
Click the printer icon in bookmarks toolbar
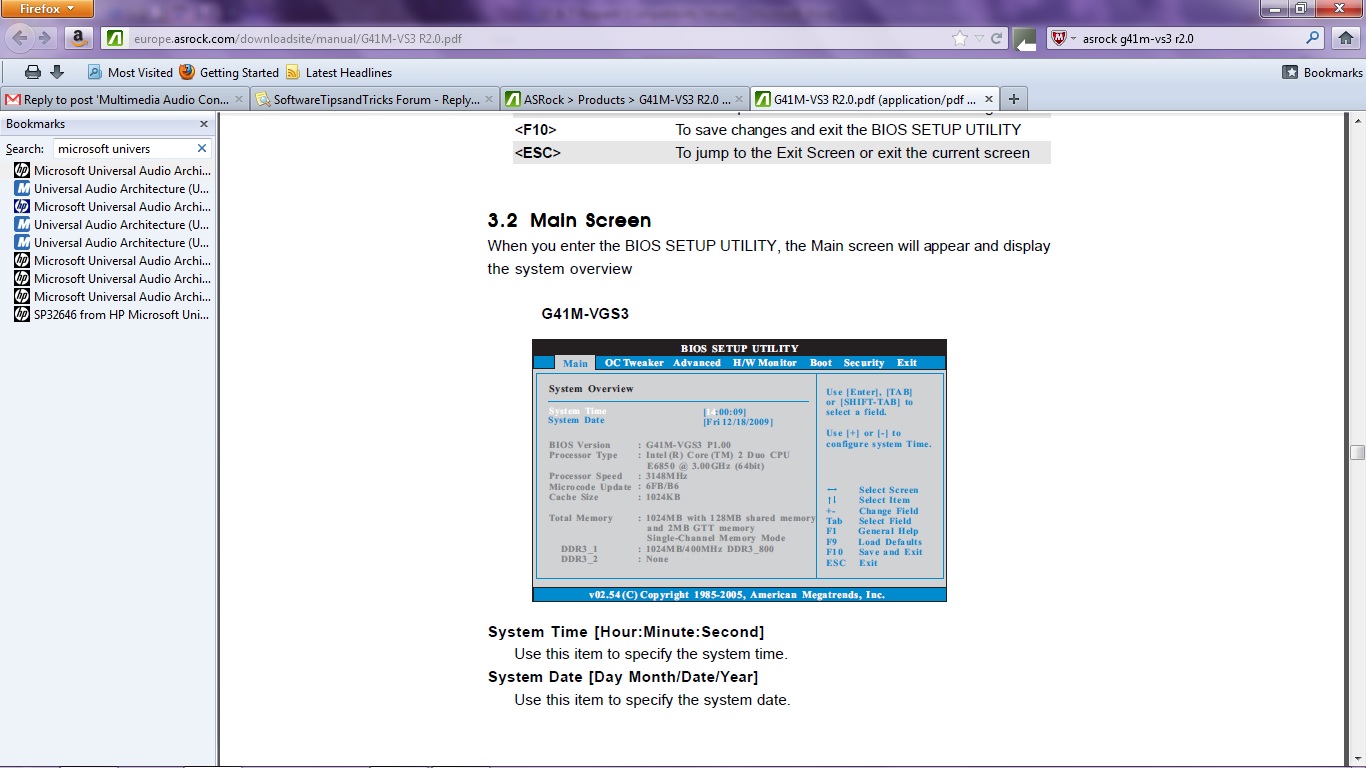[33, 72]
